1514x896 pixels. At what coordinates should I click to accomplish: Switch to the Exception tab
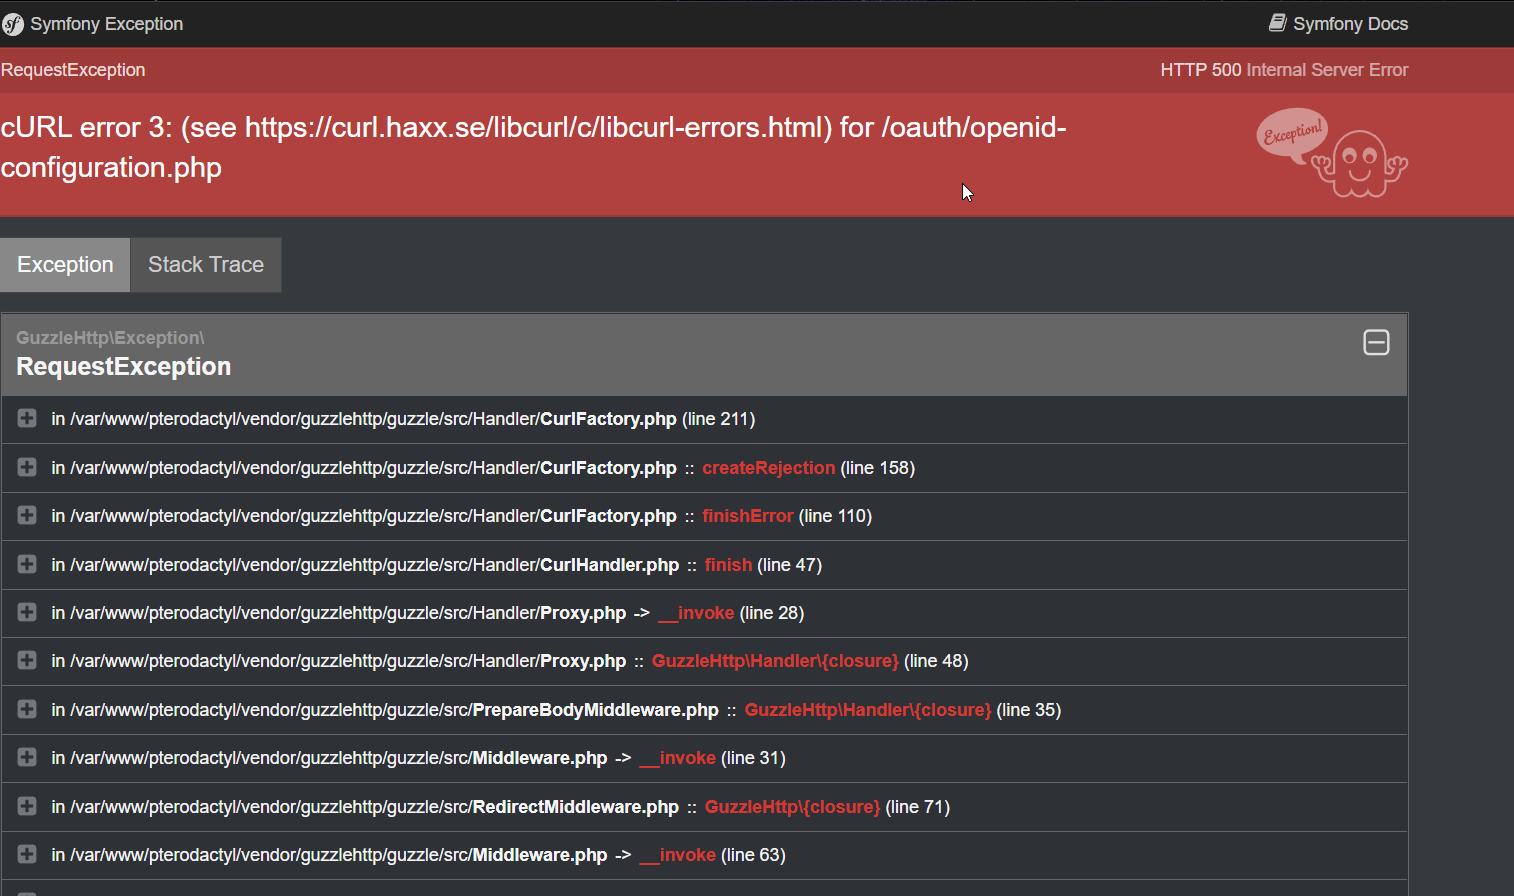(65, 265)
